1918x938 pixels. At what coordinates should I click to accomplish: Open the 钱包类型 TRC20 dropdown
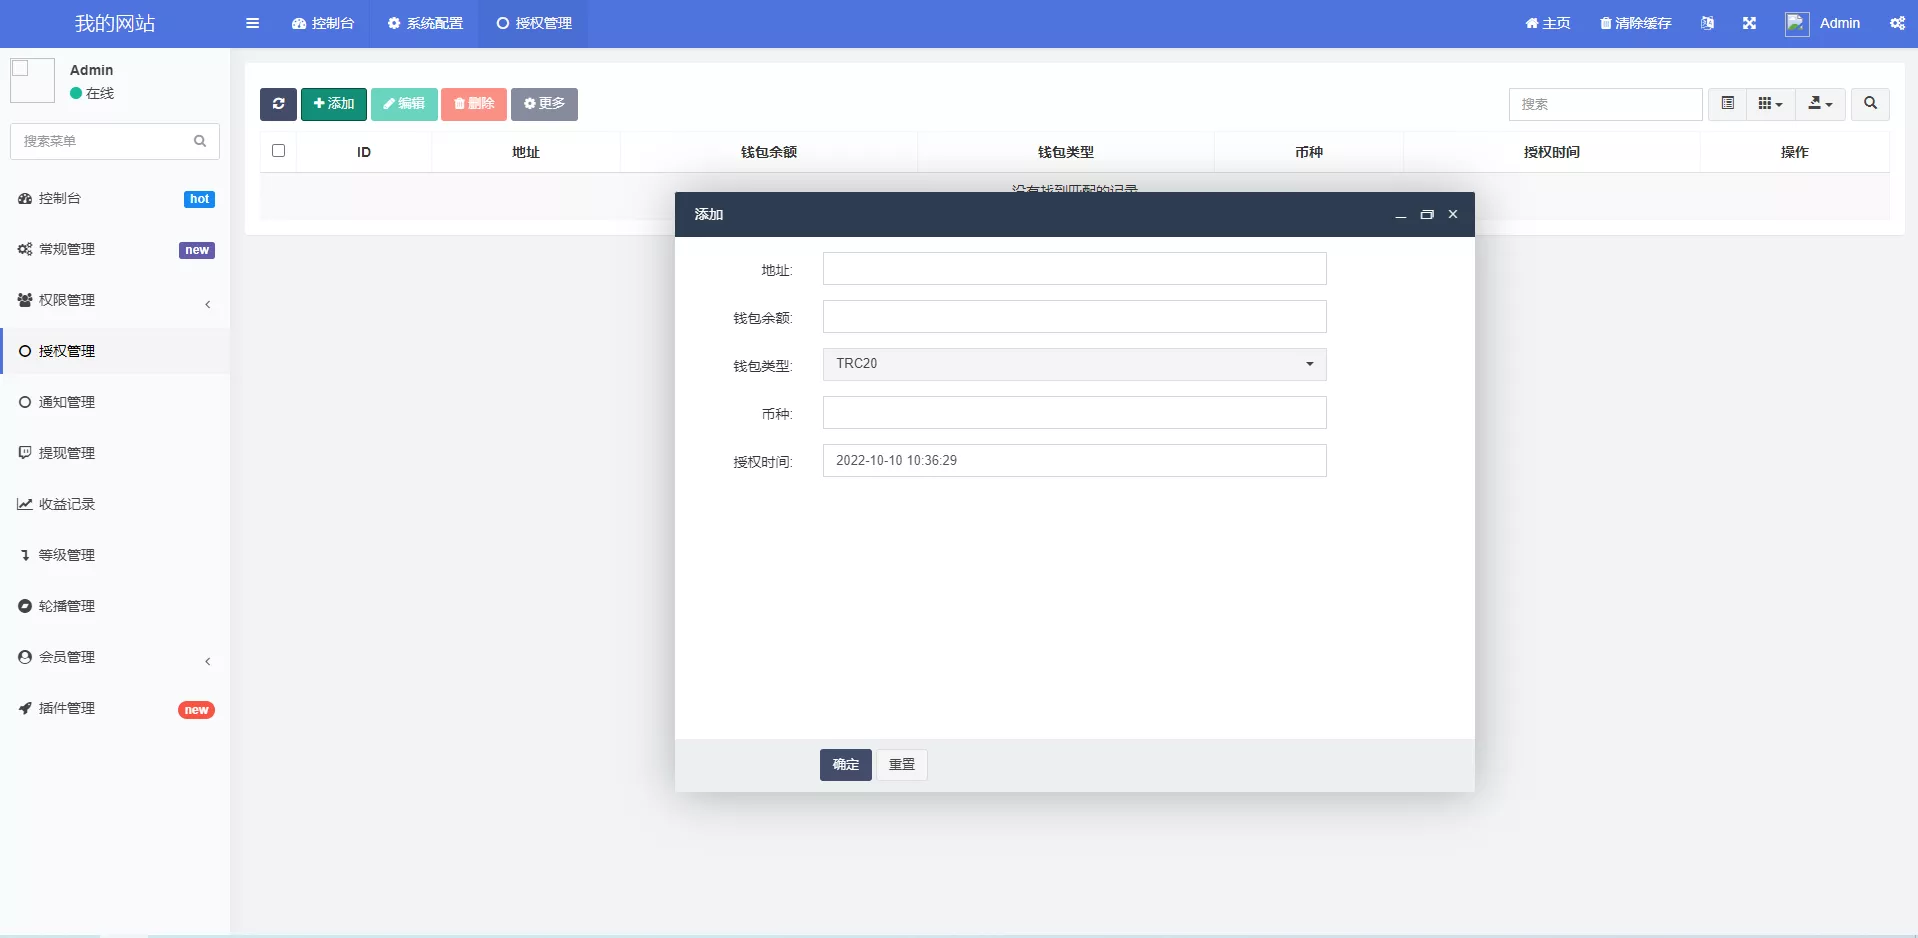1074,364
